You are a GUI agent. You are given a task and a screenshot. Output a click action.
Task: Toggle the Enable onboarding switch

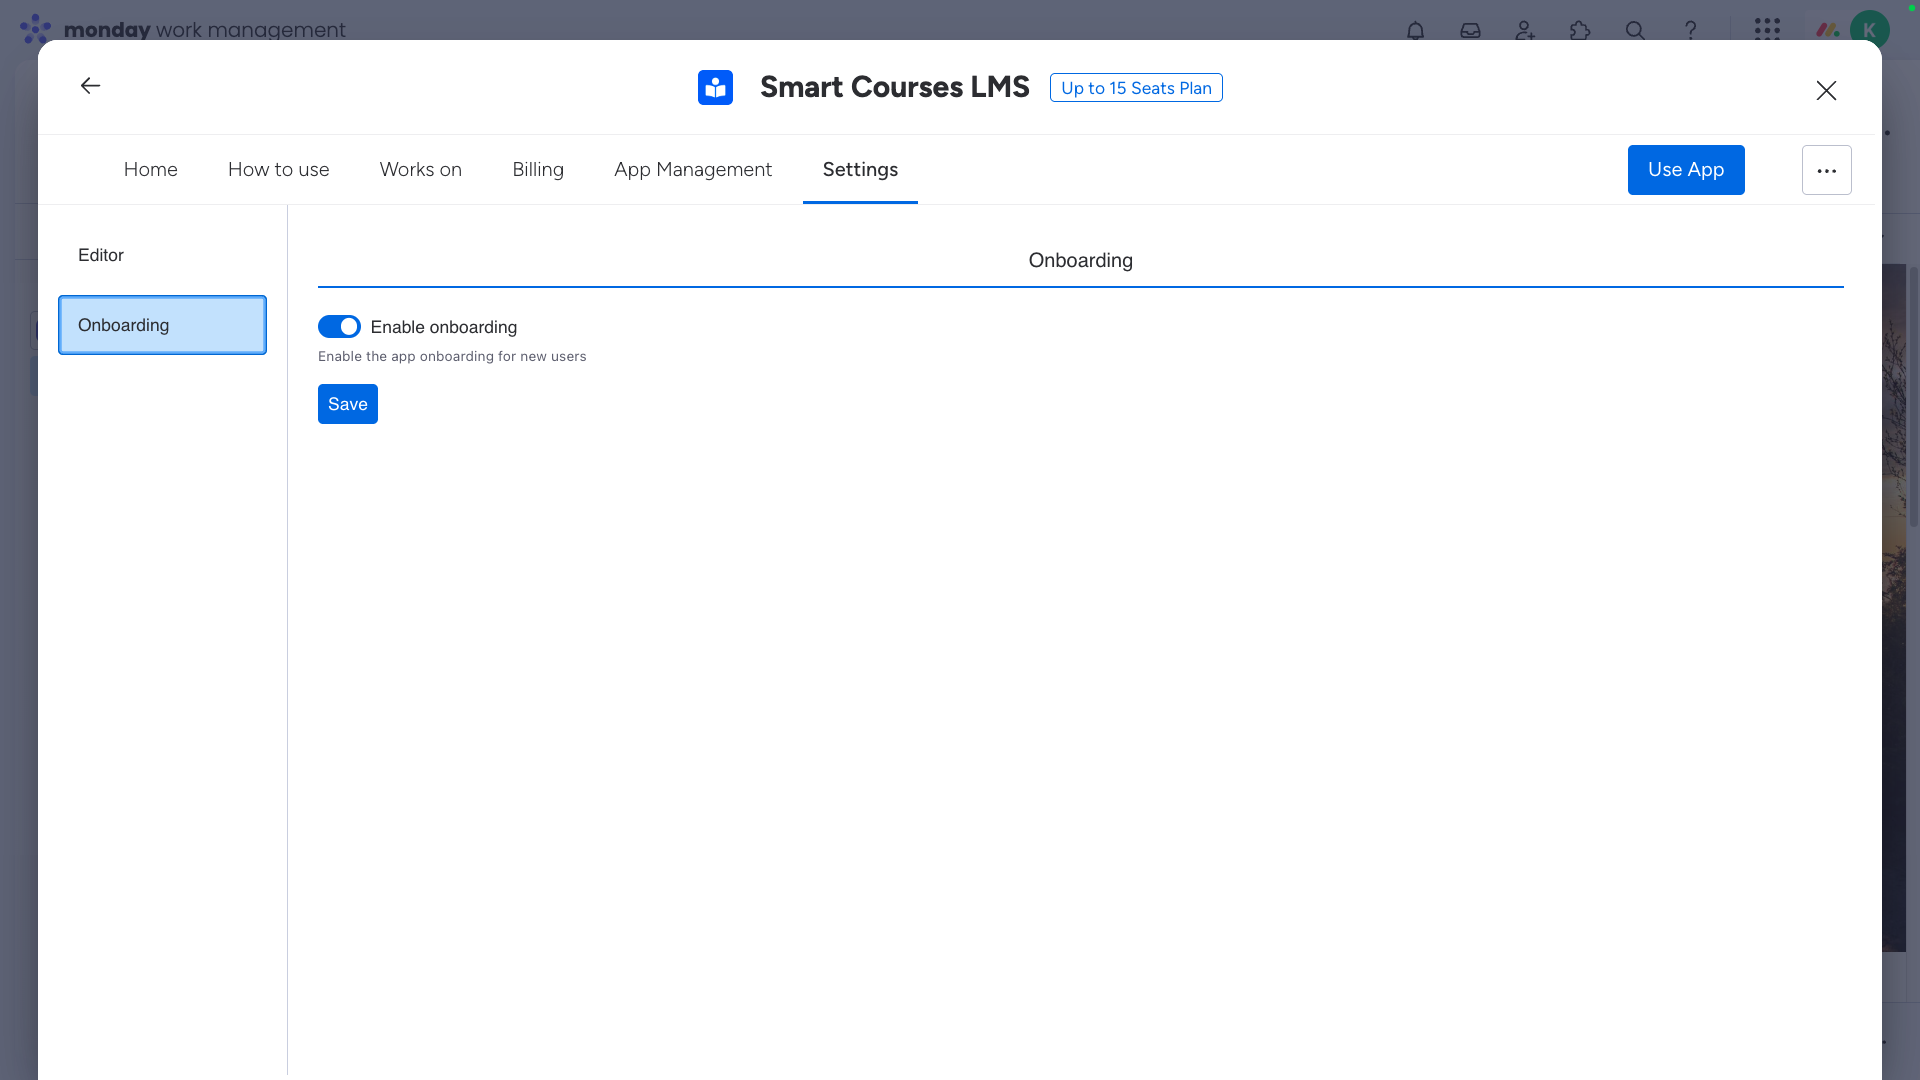(339, 327)
